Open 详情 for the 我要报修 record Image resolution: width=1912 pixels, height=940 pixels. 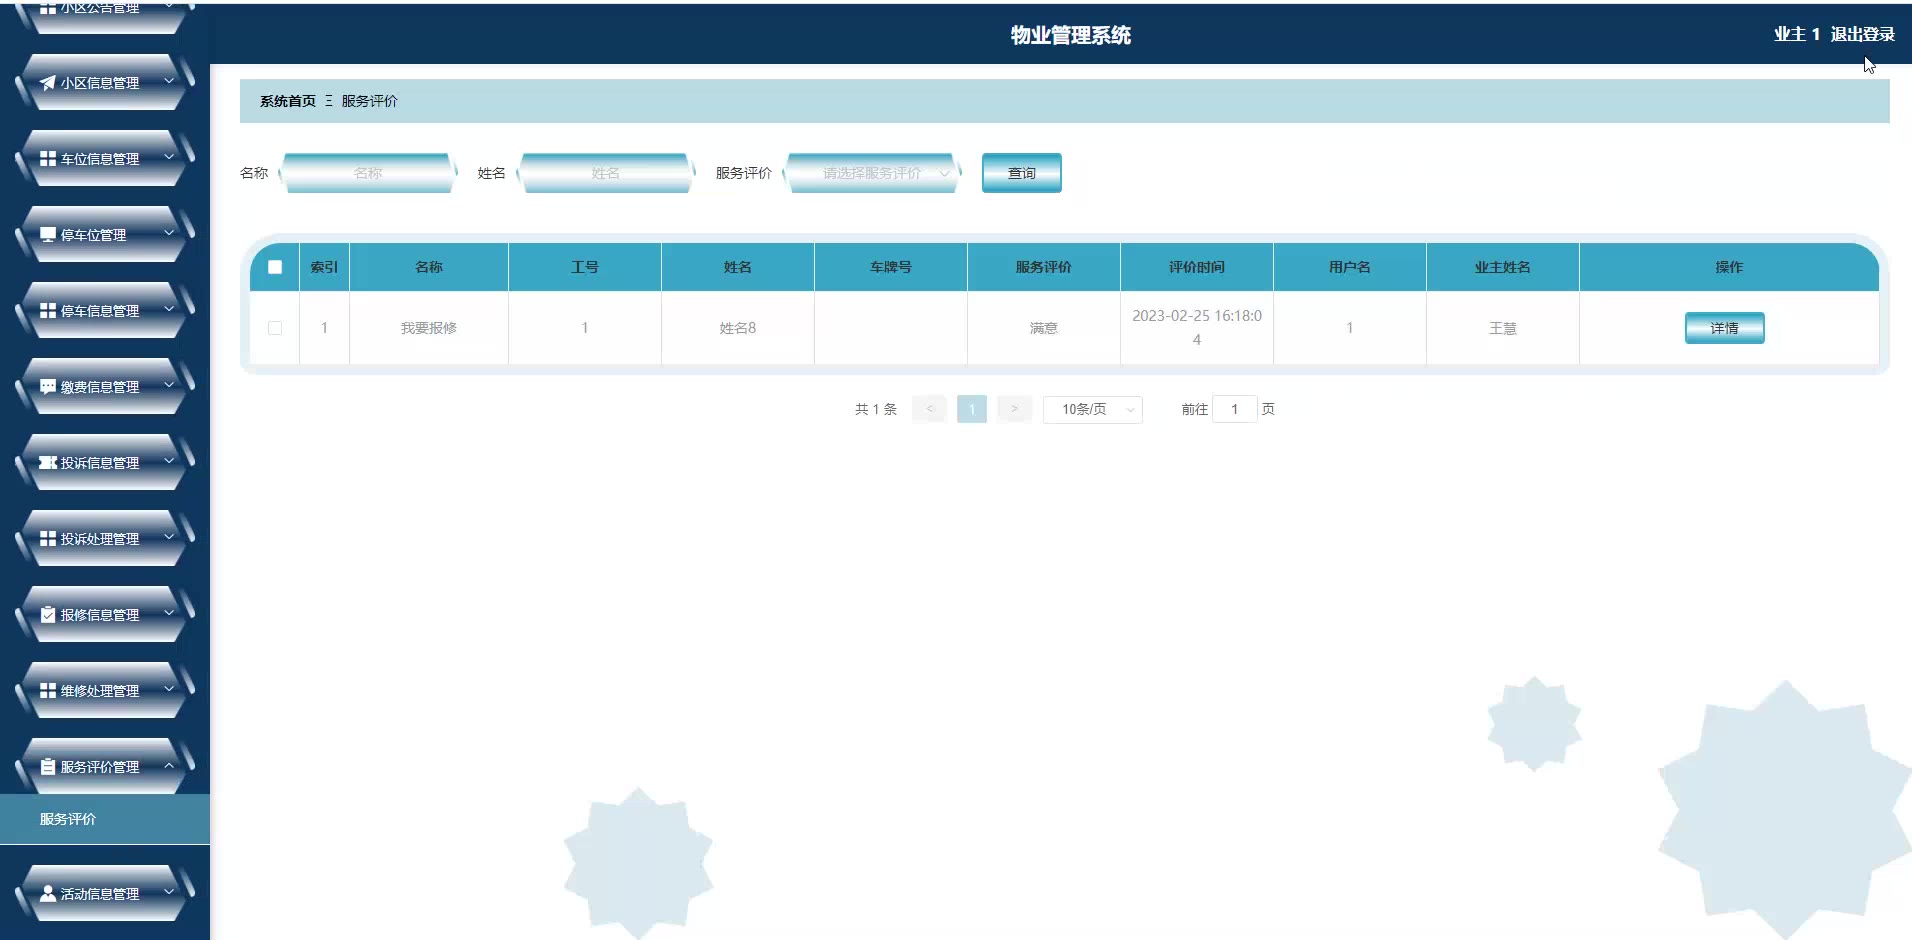pos(1724,328)
